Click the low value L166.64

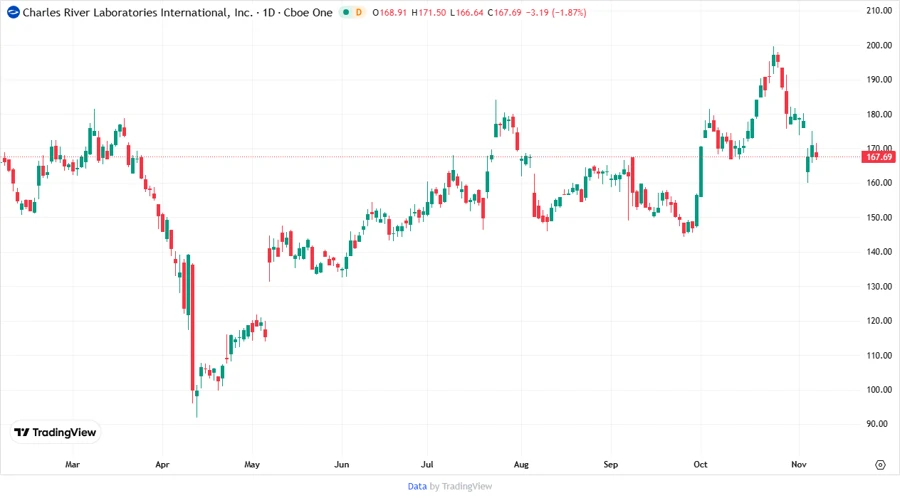(x=467, y=12)
